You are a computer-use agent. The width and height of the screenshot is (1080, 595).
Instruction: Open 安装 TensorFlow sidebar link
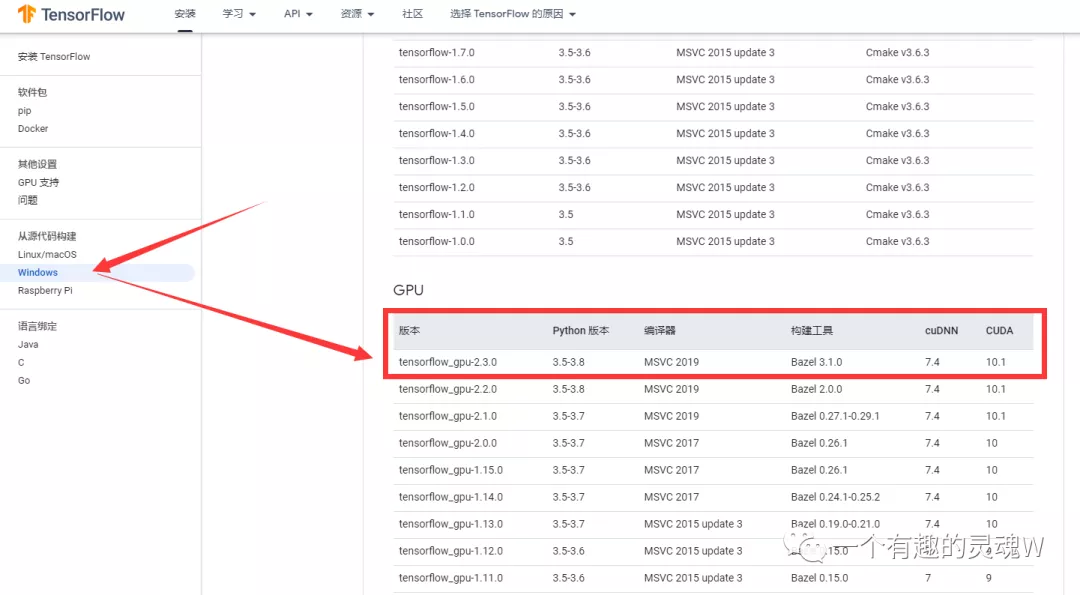[54, 56]
